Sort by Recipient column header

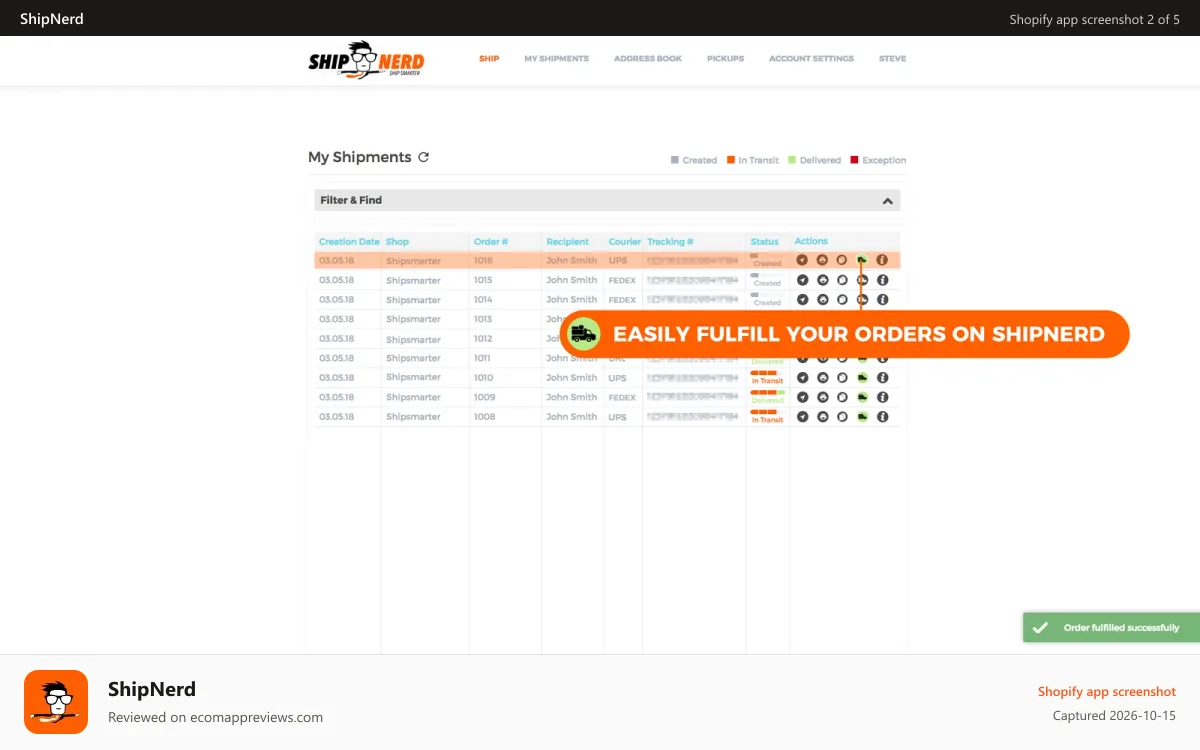[x=567, y=242]
